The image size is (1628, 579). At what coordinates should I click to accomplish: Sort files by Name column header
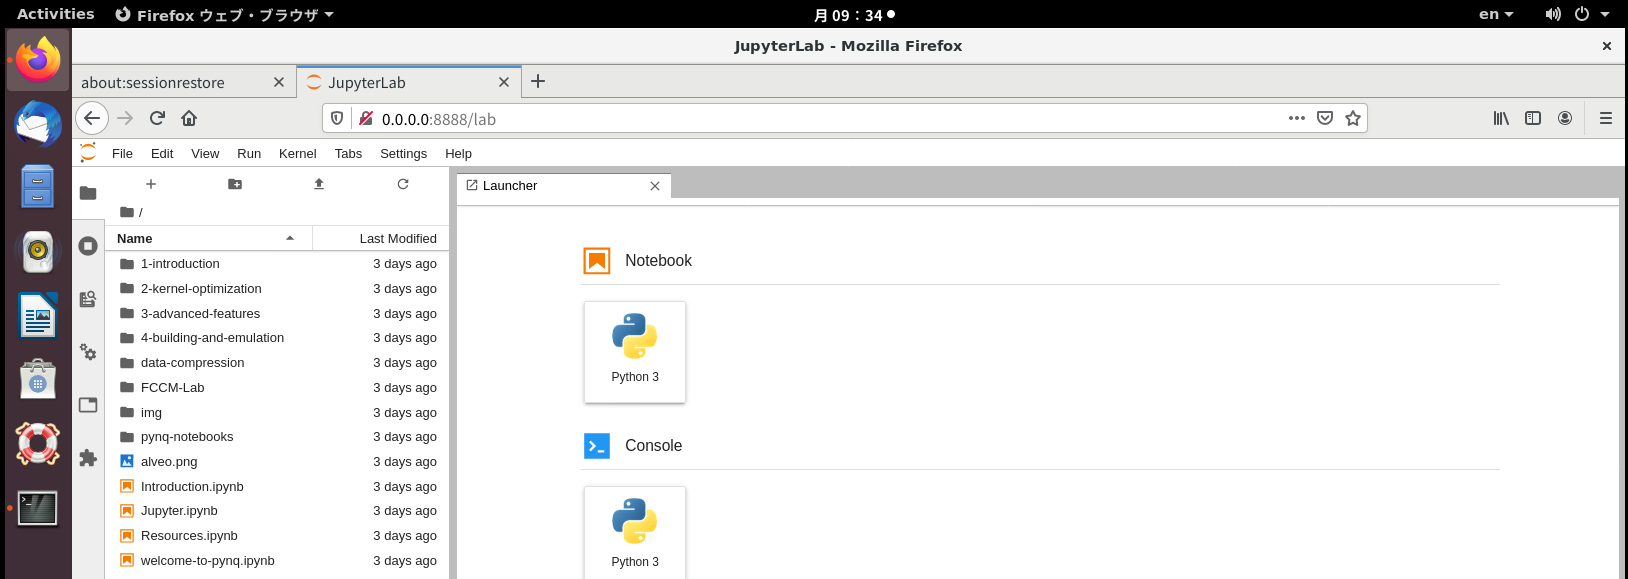pyautogui.click(x=135, y=238)
